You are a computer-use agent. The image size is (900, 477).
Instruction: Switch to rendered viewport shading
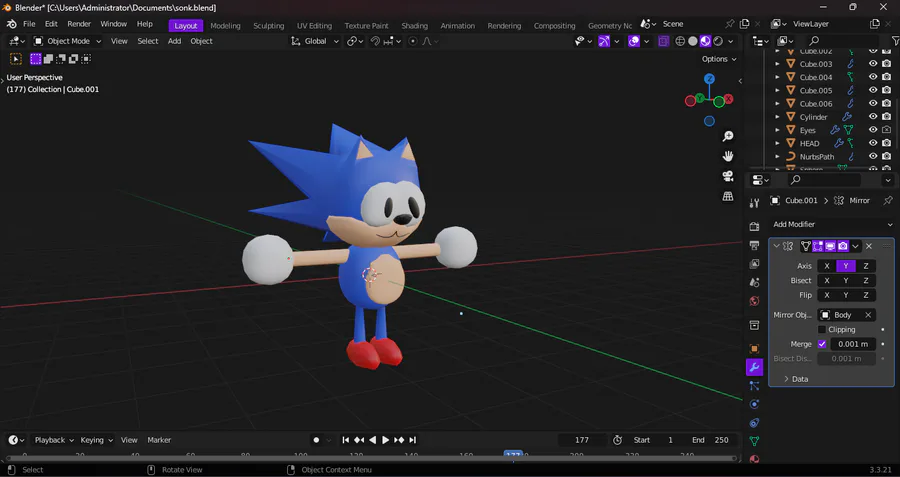[718, 41]
